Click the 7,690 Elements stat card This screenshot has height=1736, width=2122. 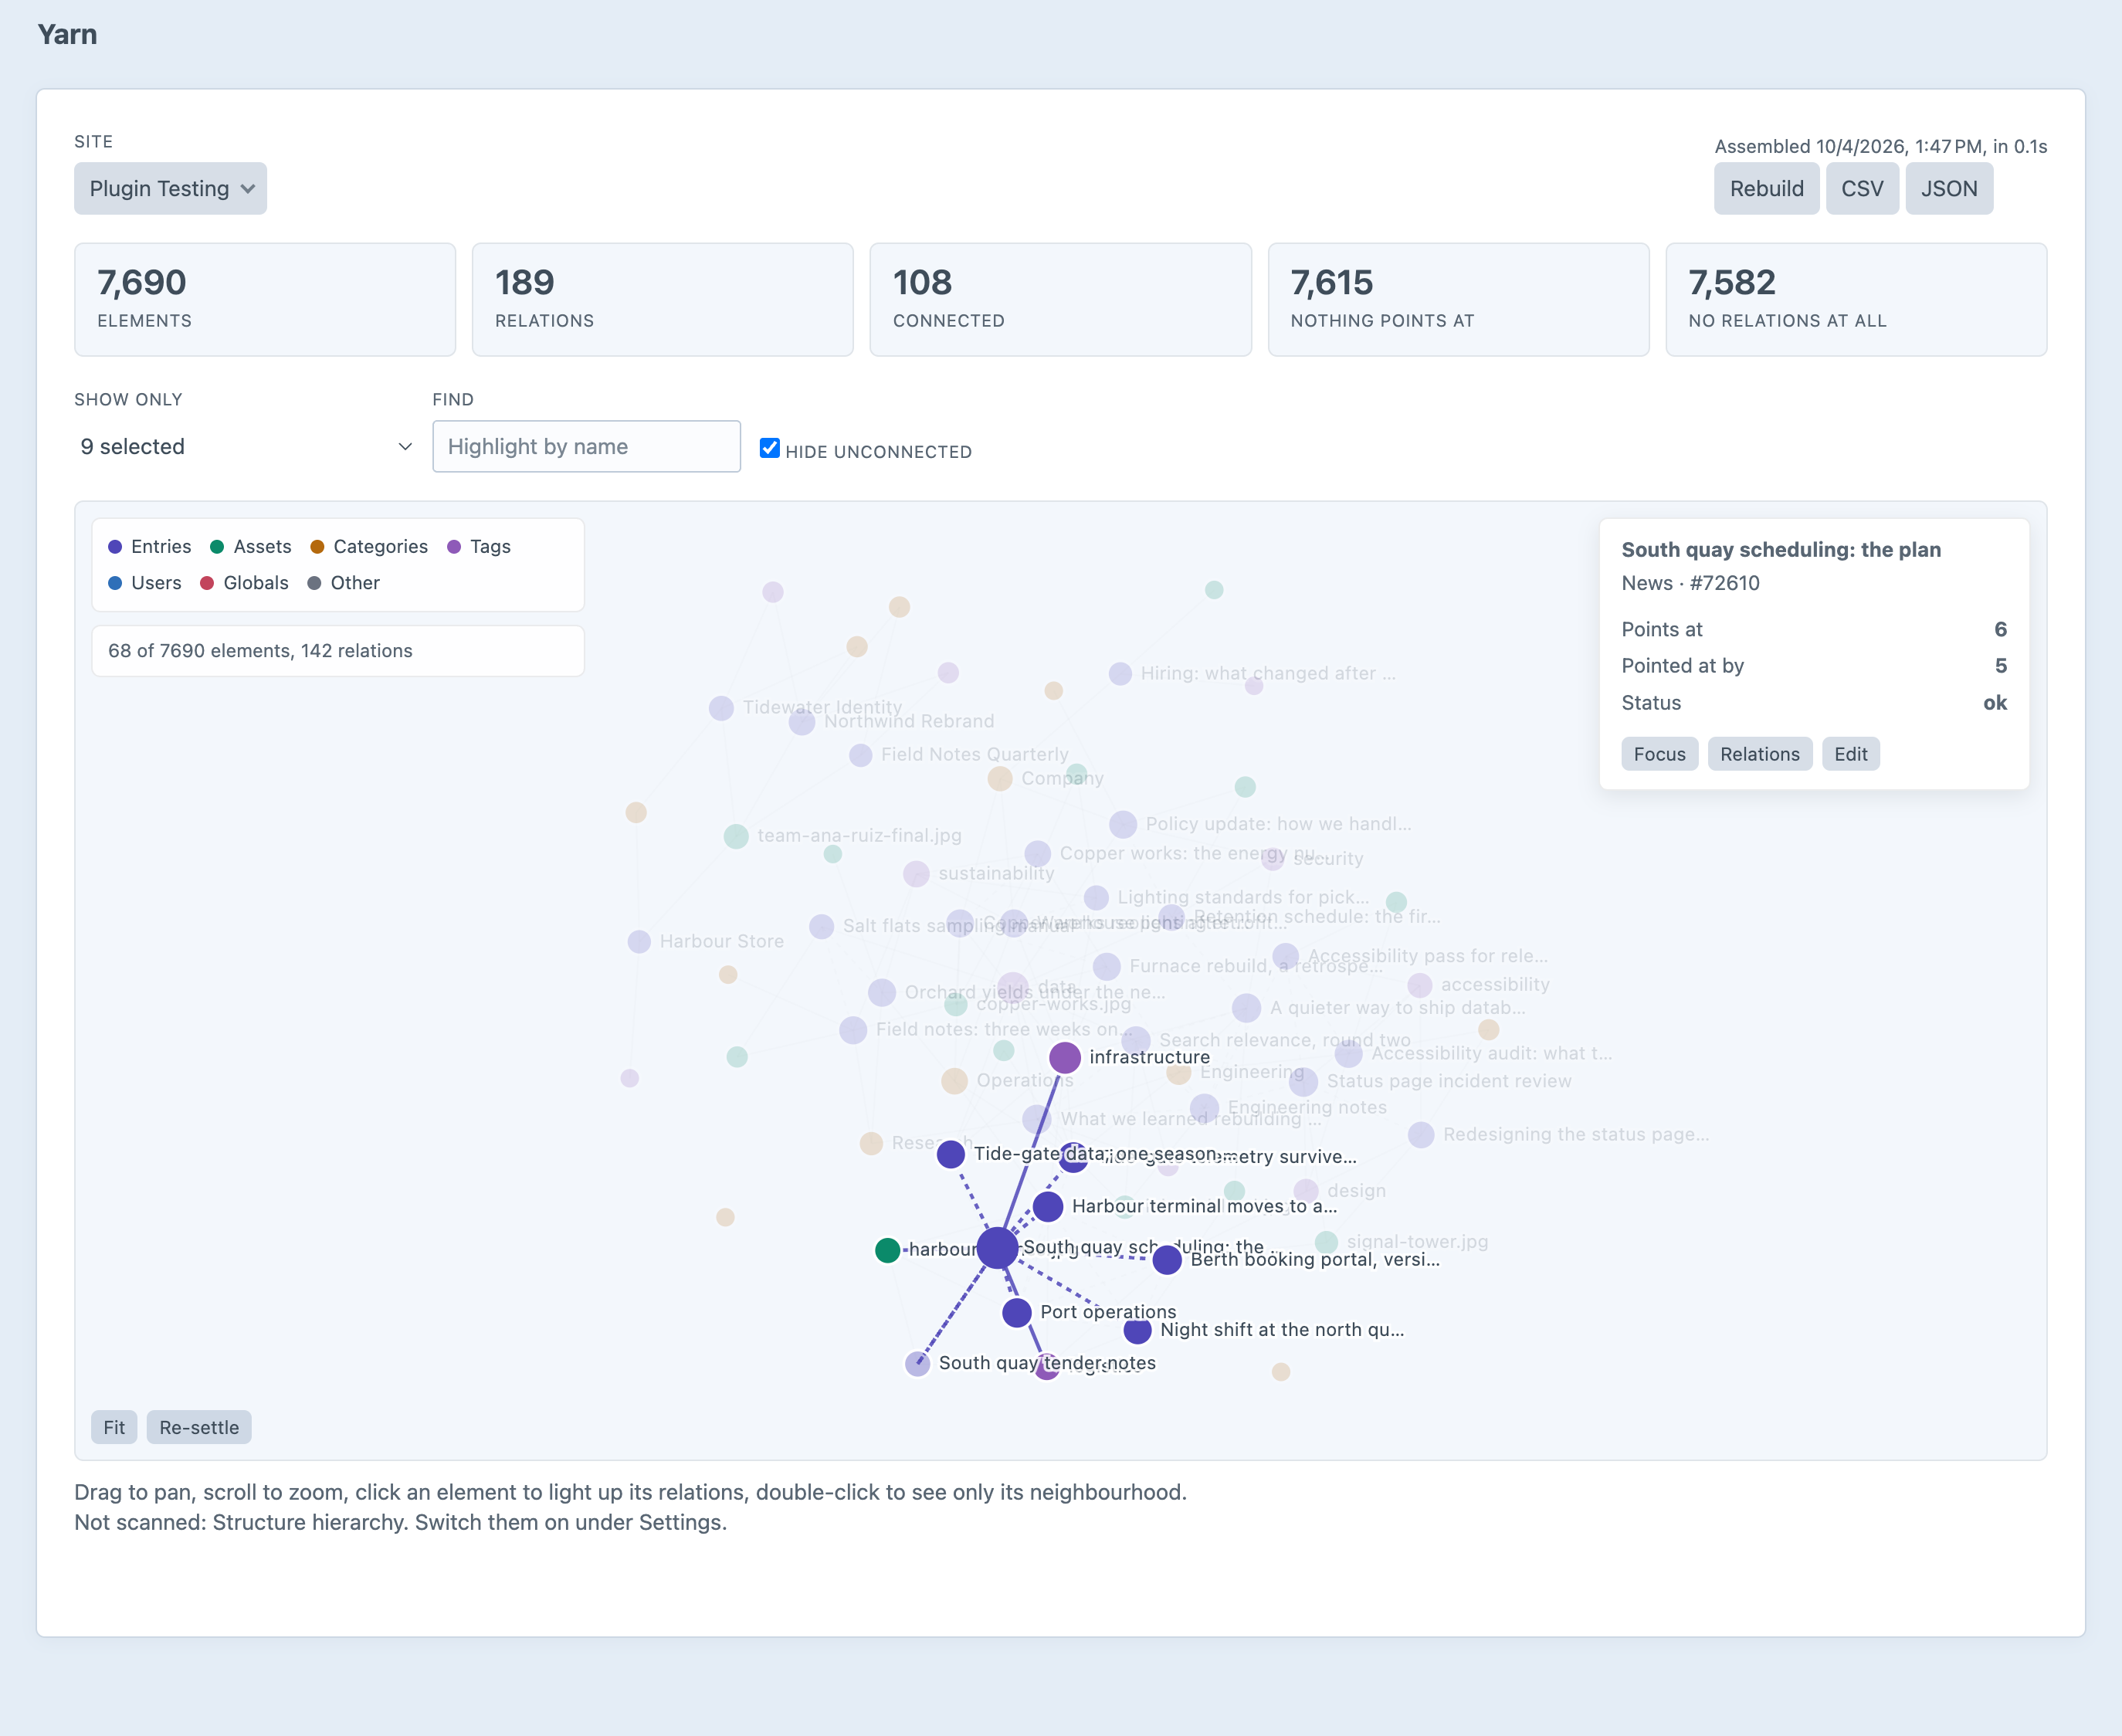pos(265,299)
